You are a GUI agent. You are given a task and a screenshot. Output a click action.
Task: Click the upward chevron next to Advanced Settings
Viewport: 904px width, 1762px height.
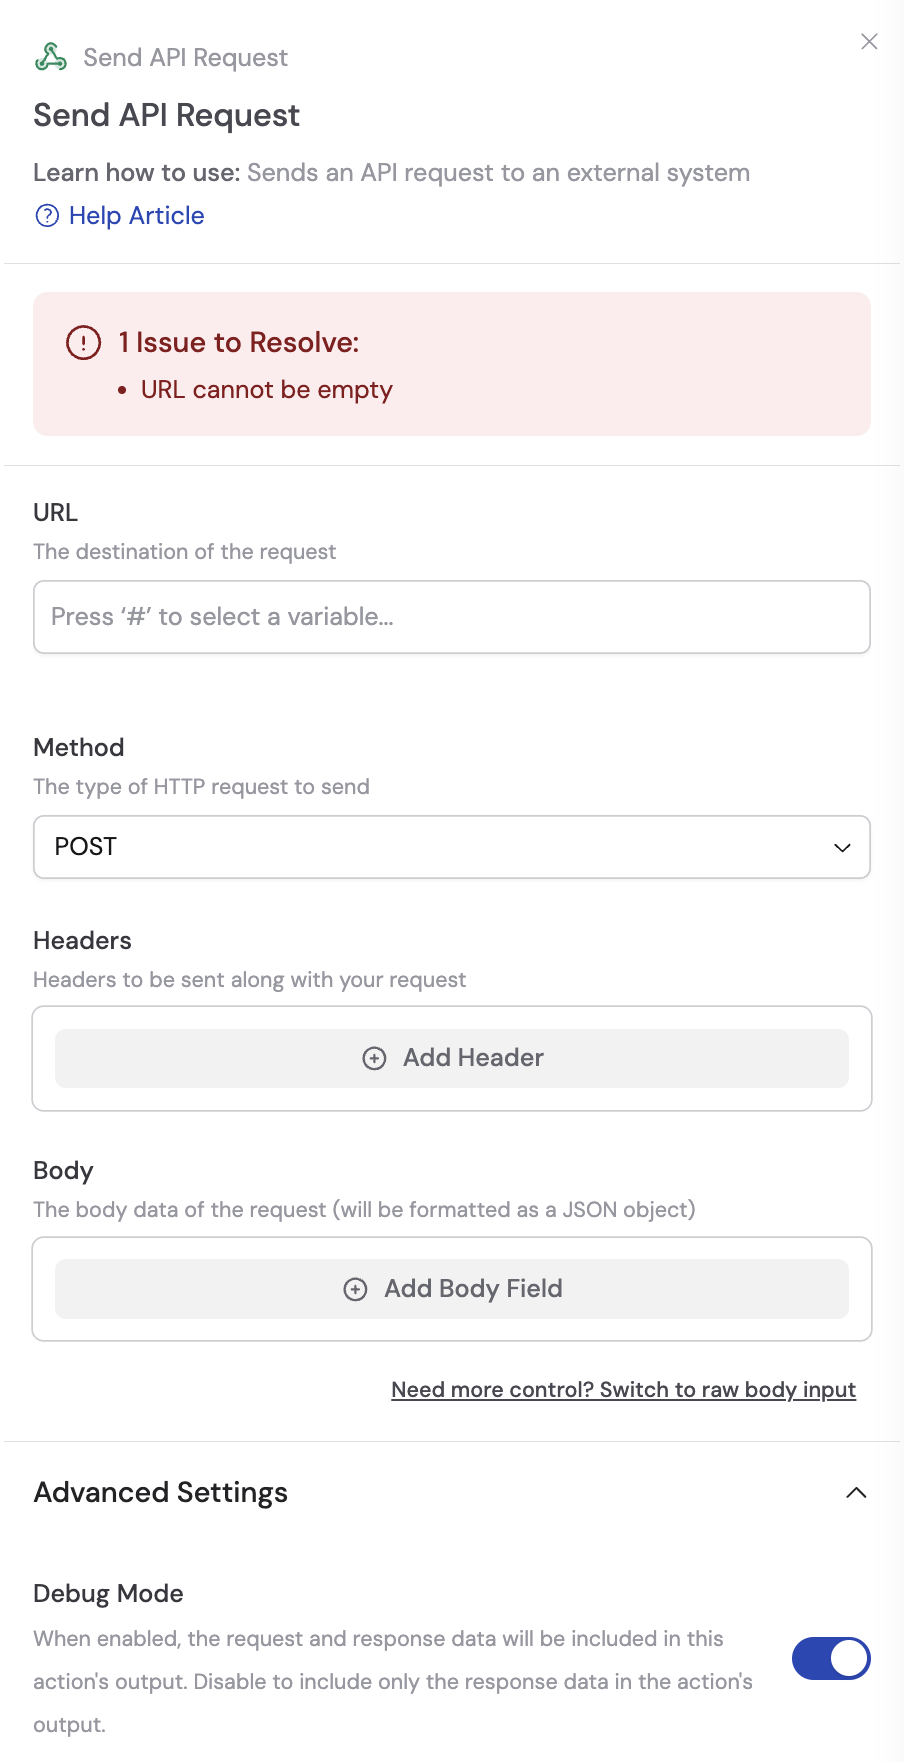[x=857, y=1492]
